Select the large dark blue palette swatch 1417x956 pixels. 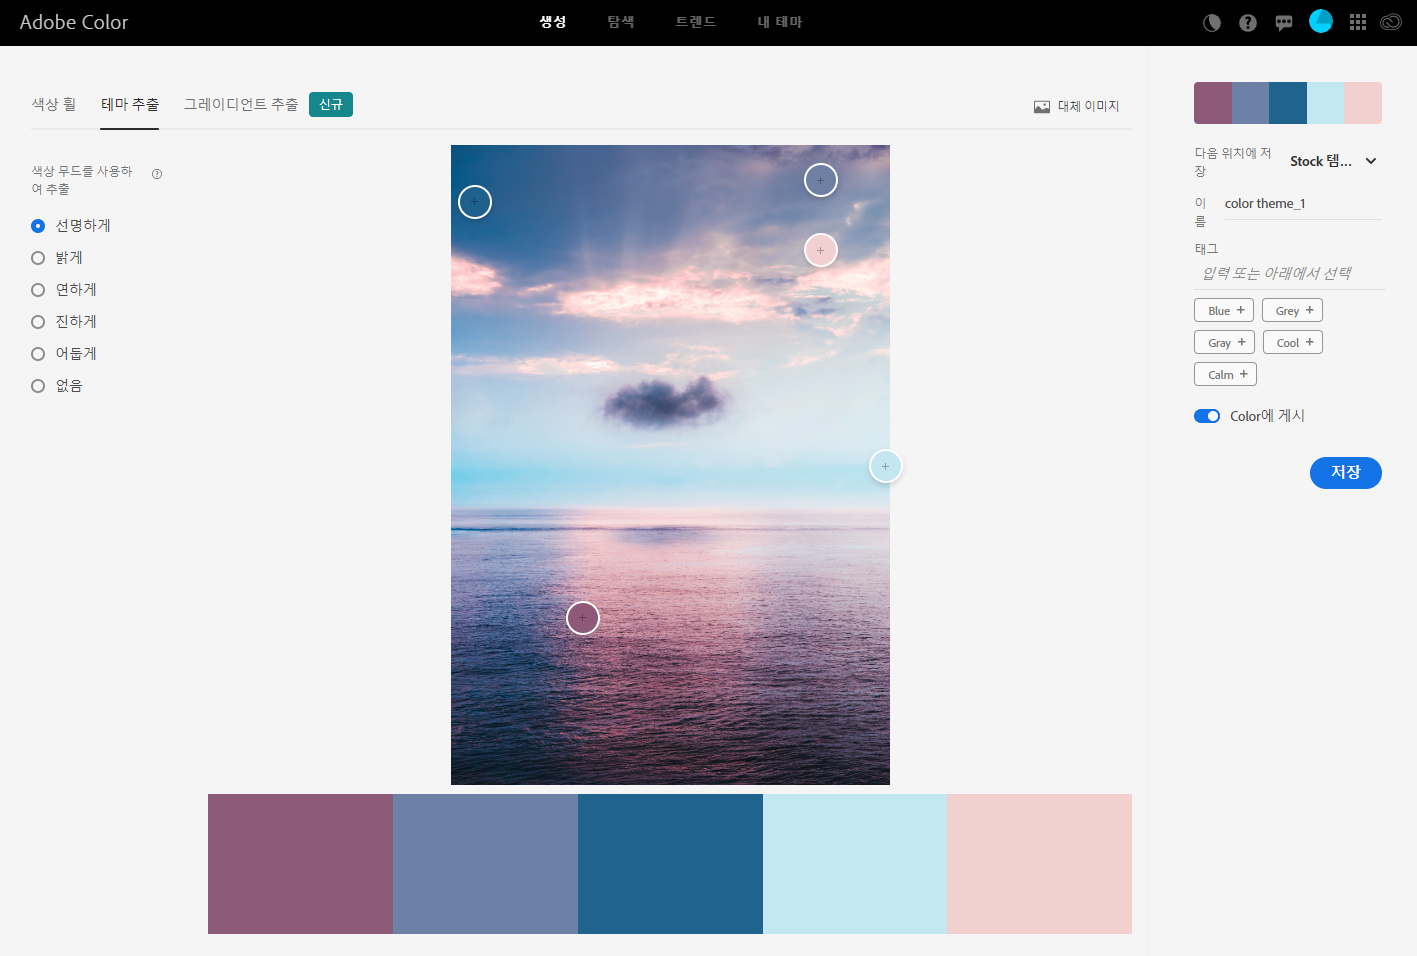pos(670,864)
